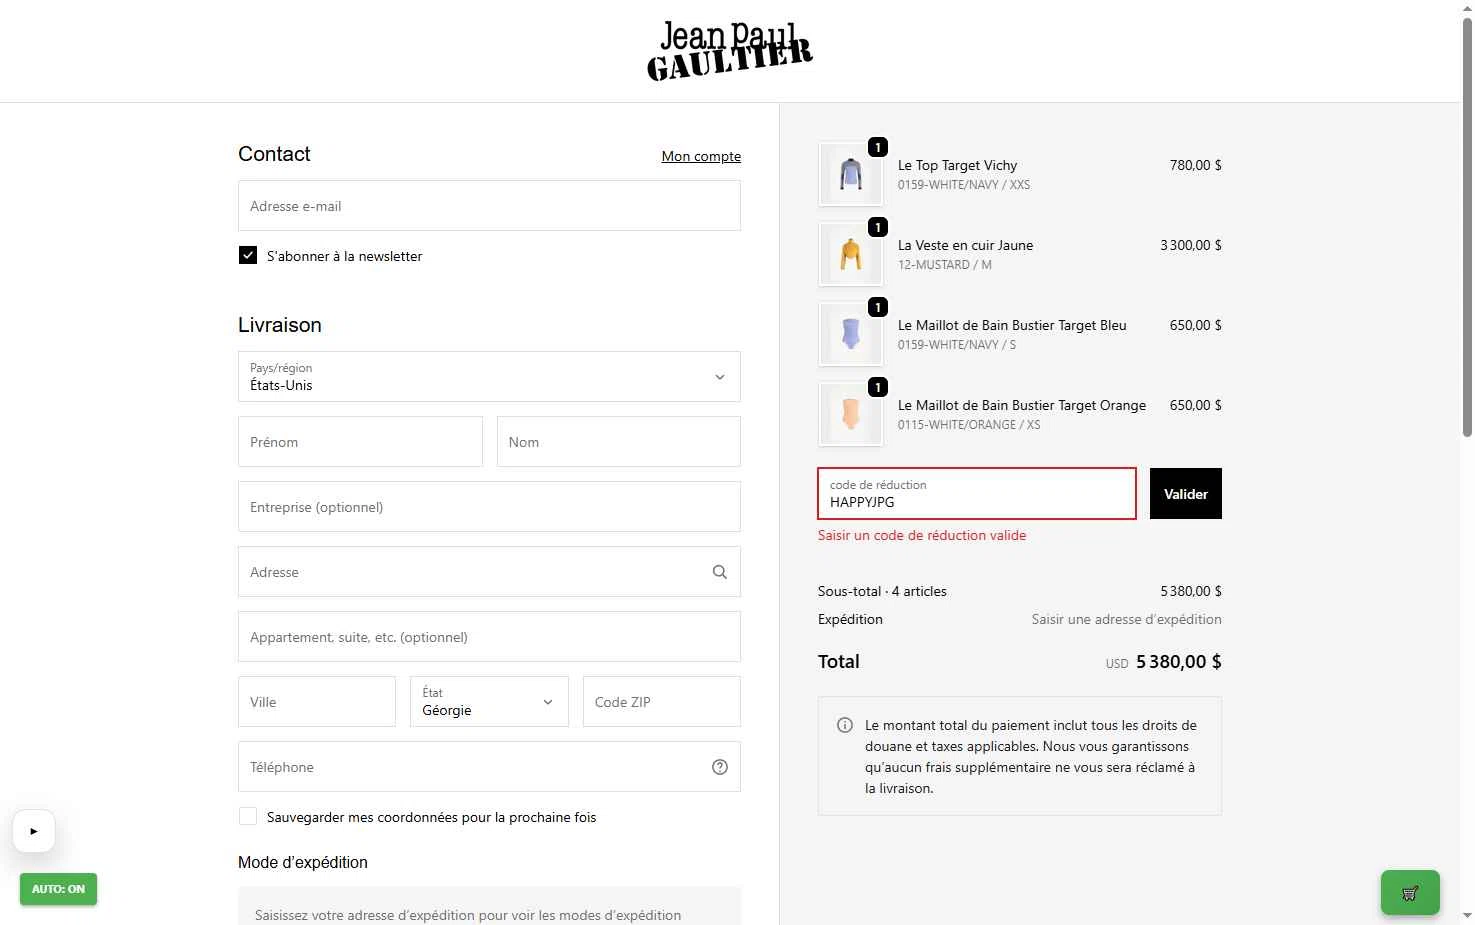Click the code de réduction field

click(977, 494)
